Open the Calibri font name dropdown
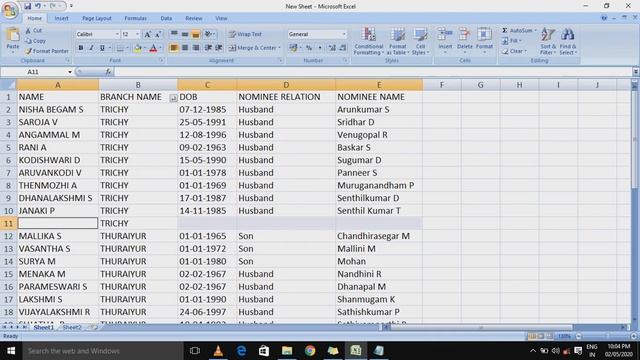Image resolution: width=640 pixels, height=360 pixels. (x=117, y=34)
